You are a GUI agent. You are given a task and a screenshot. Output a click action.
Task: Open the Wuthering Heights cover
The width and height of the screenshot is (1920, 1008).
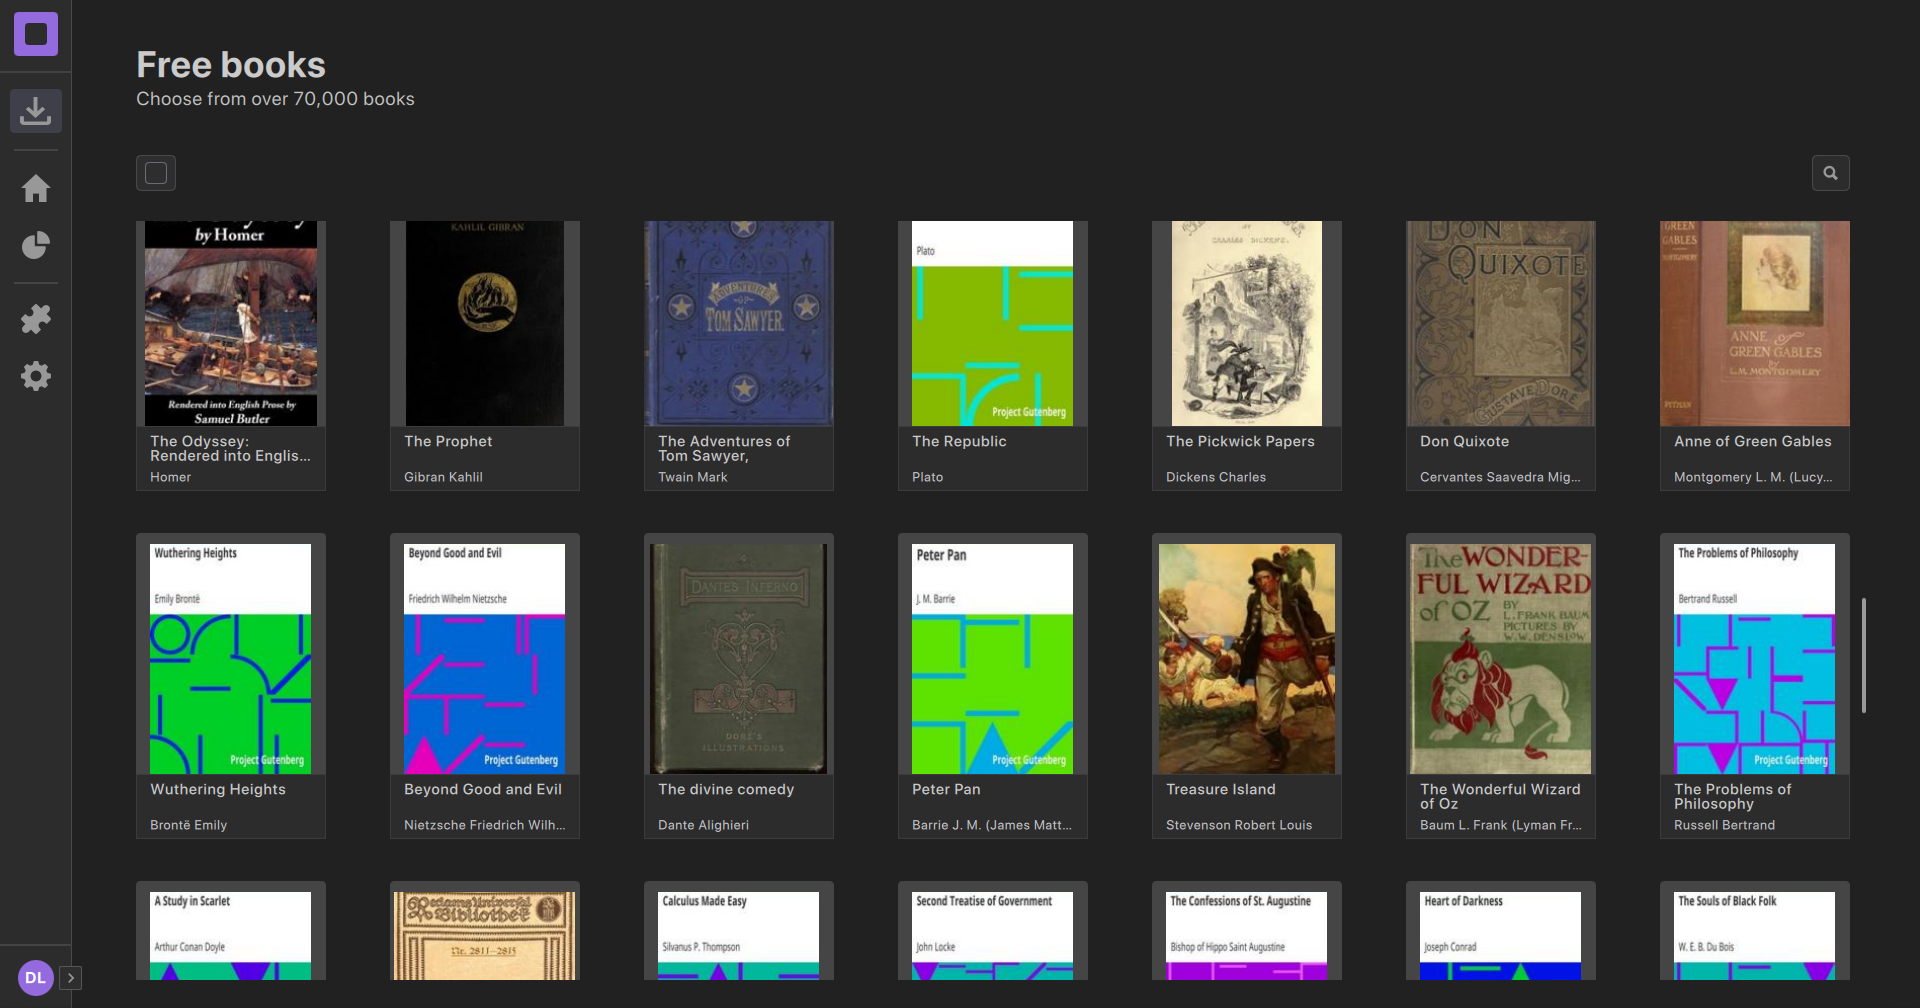pyautogui.click(x=231, y=659)
